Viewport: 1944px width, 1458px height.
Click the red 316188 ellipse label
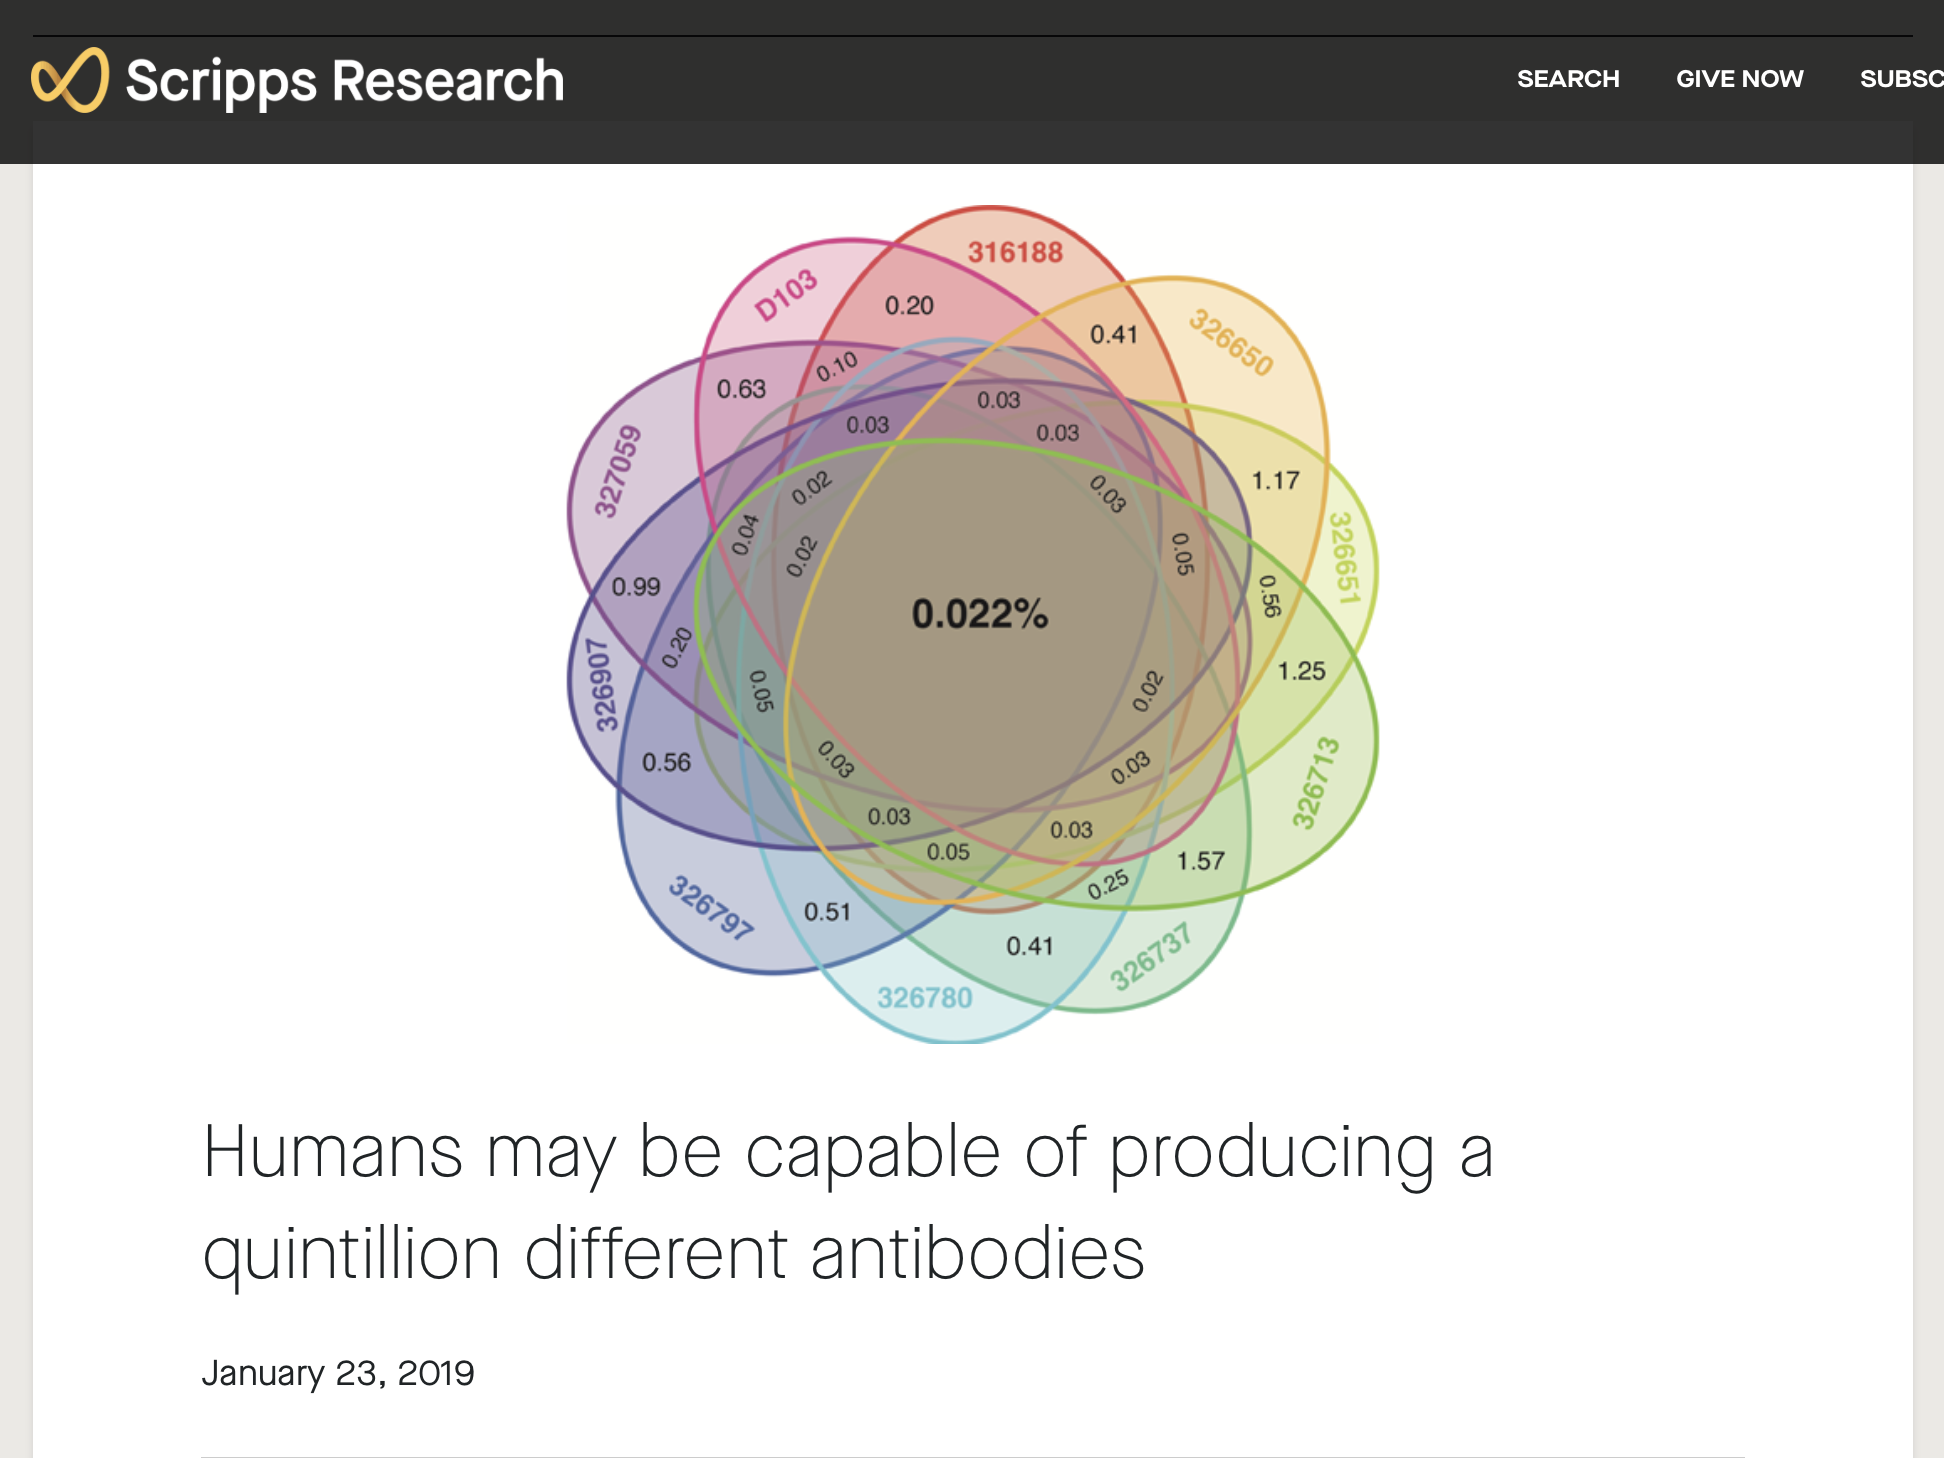[1015, 252]
